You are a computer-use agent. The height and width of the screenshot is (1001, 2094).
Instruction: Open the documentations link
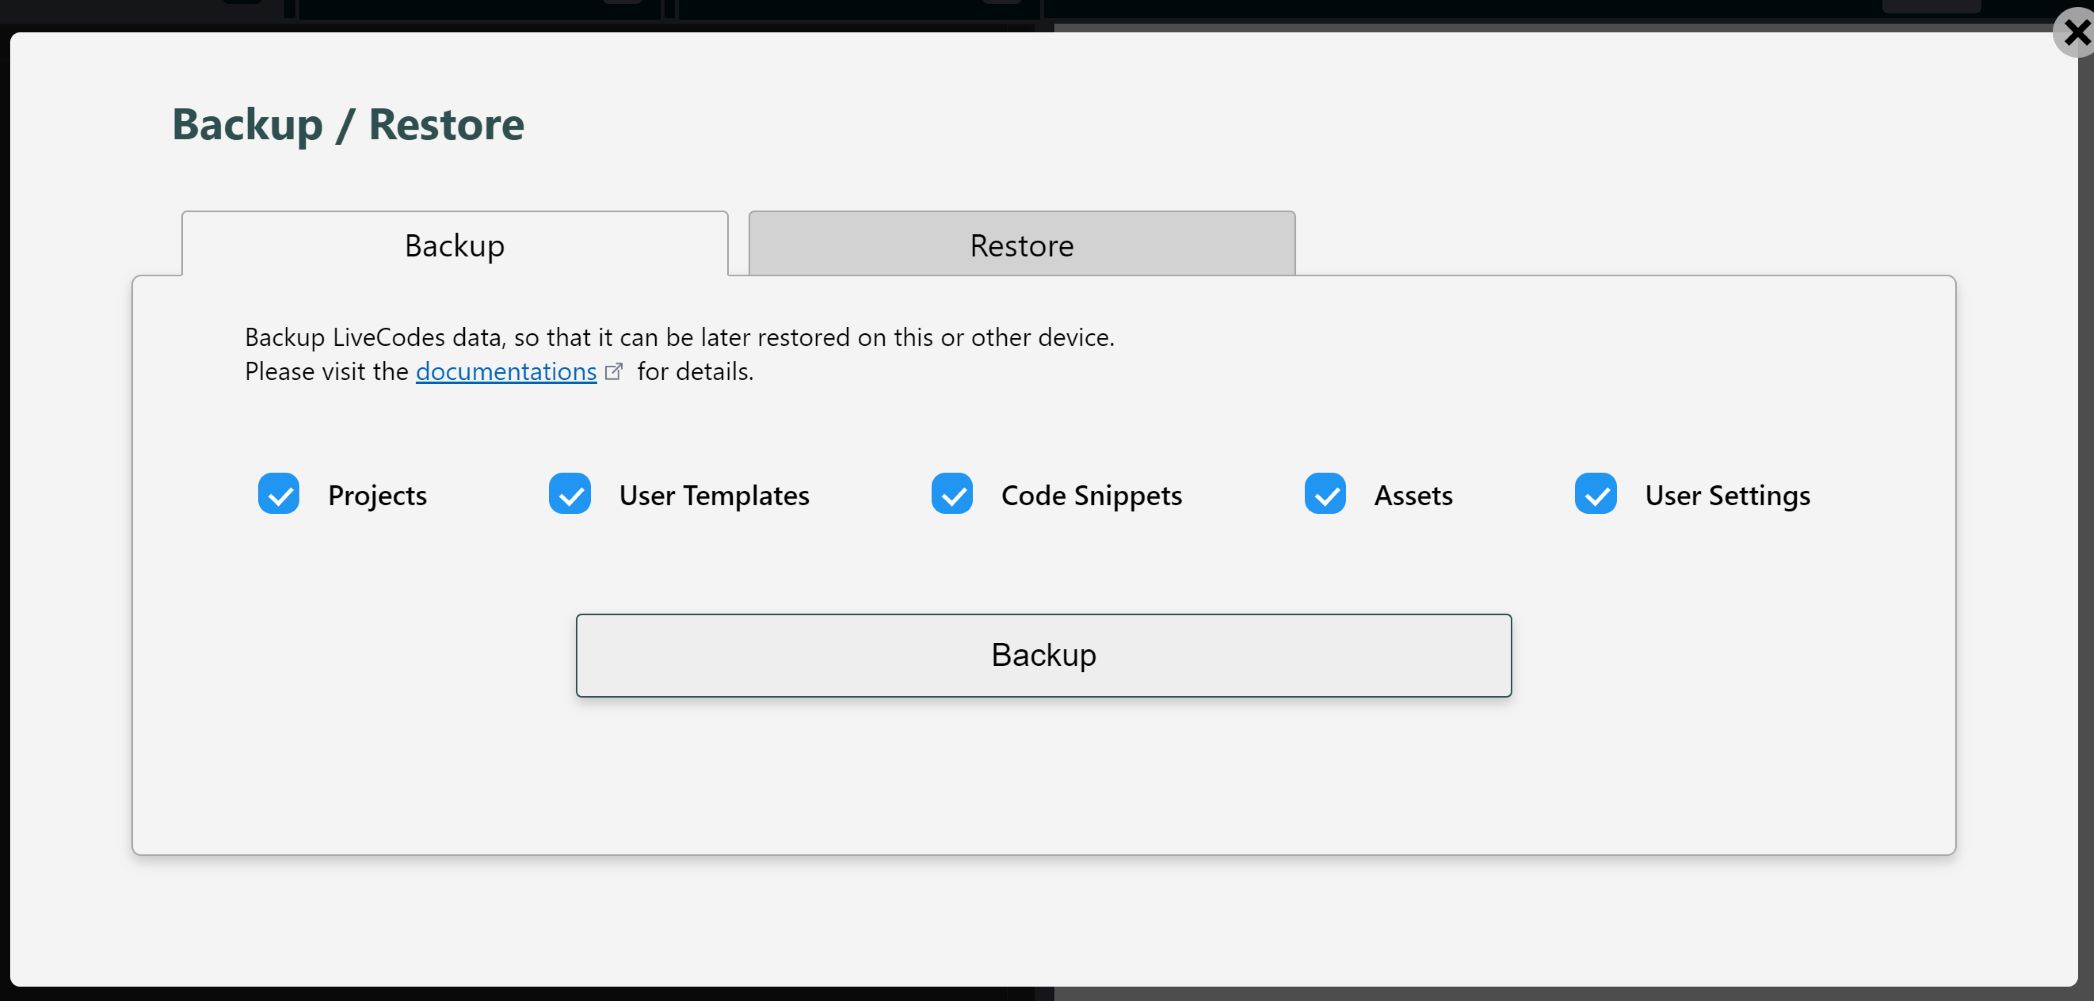506,370
